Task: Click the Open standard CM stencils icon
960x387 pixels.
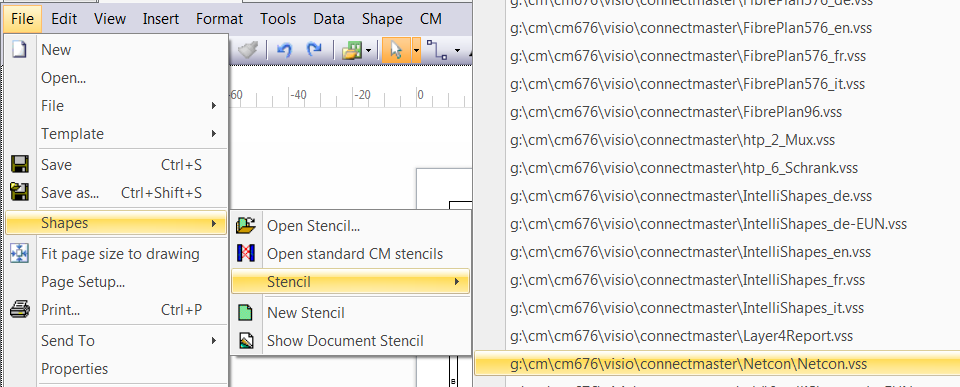Action: 246,253
